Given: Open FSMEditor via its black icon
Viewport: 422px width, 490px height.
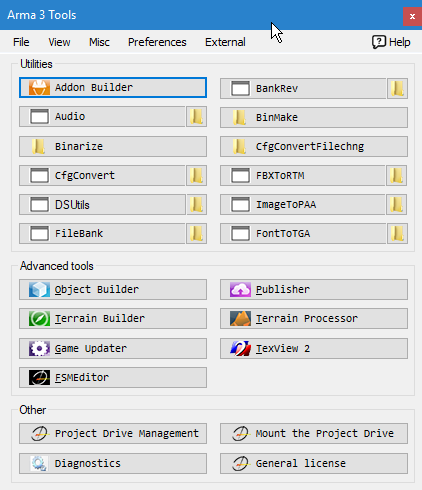Looking at the screenshot, I should coord(39,377).
